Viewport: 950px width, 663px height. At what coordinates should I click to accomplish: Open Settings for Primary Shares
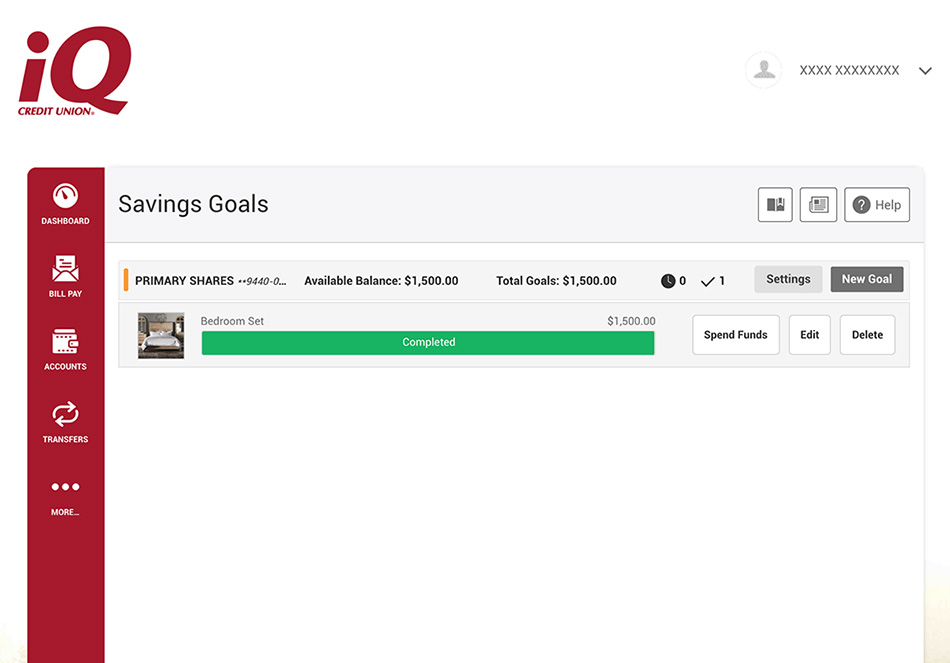788,280
